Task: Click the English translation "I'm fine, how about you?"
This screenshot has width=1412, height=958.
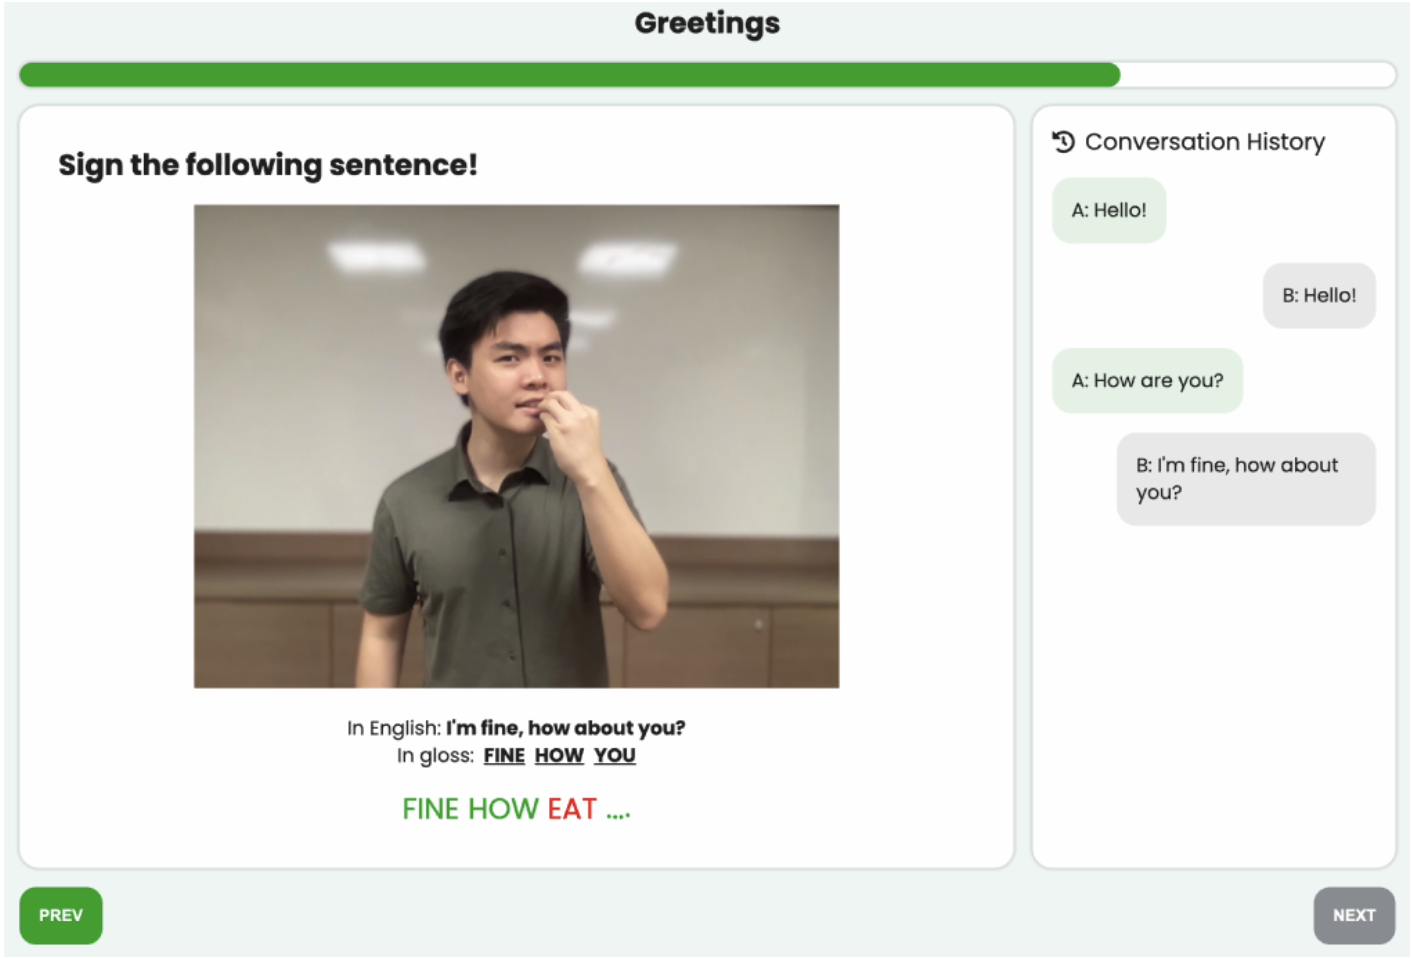Action: tap(565, 728)
